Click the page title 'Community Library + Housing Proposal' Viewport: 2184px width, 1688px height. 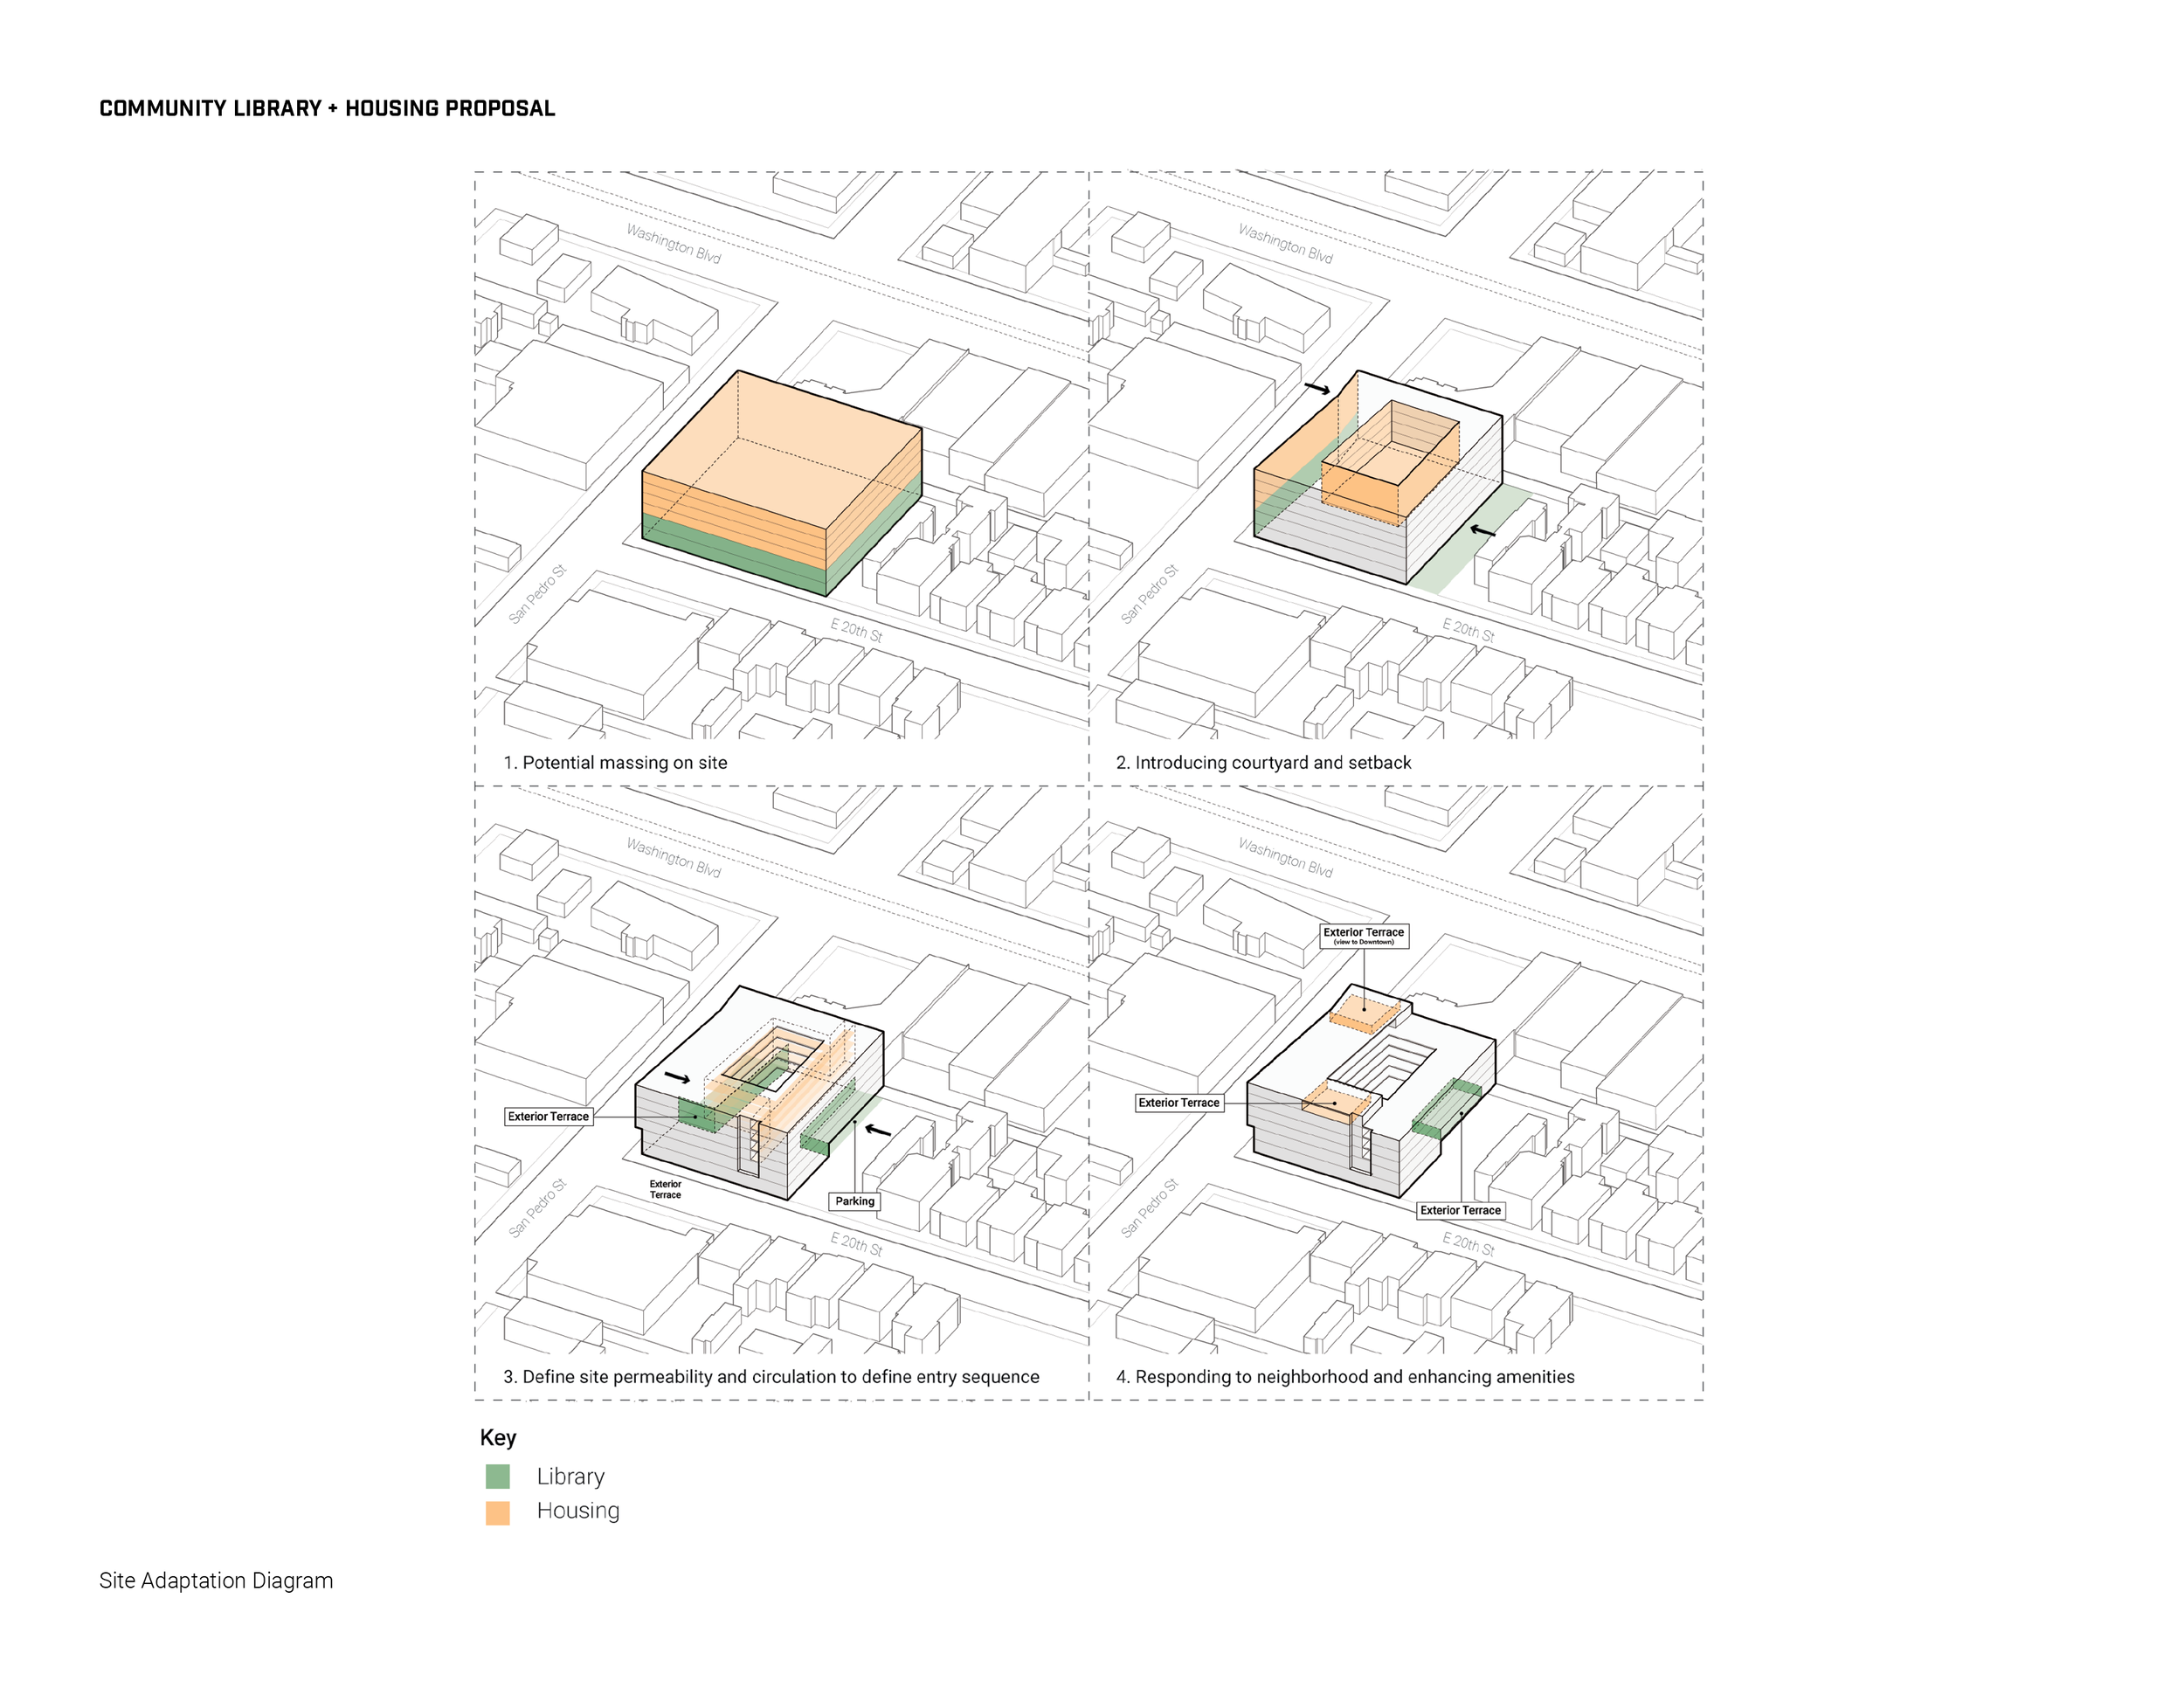326,108
